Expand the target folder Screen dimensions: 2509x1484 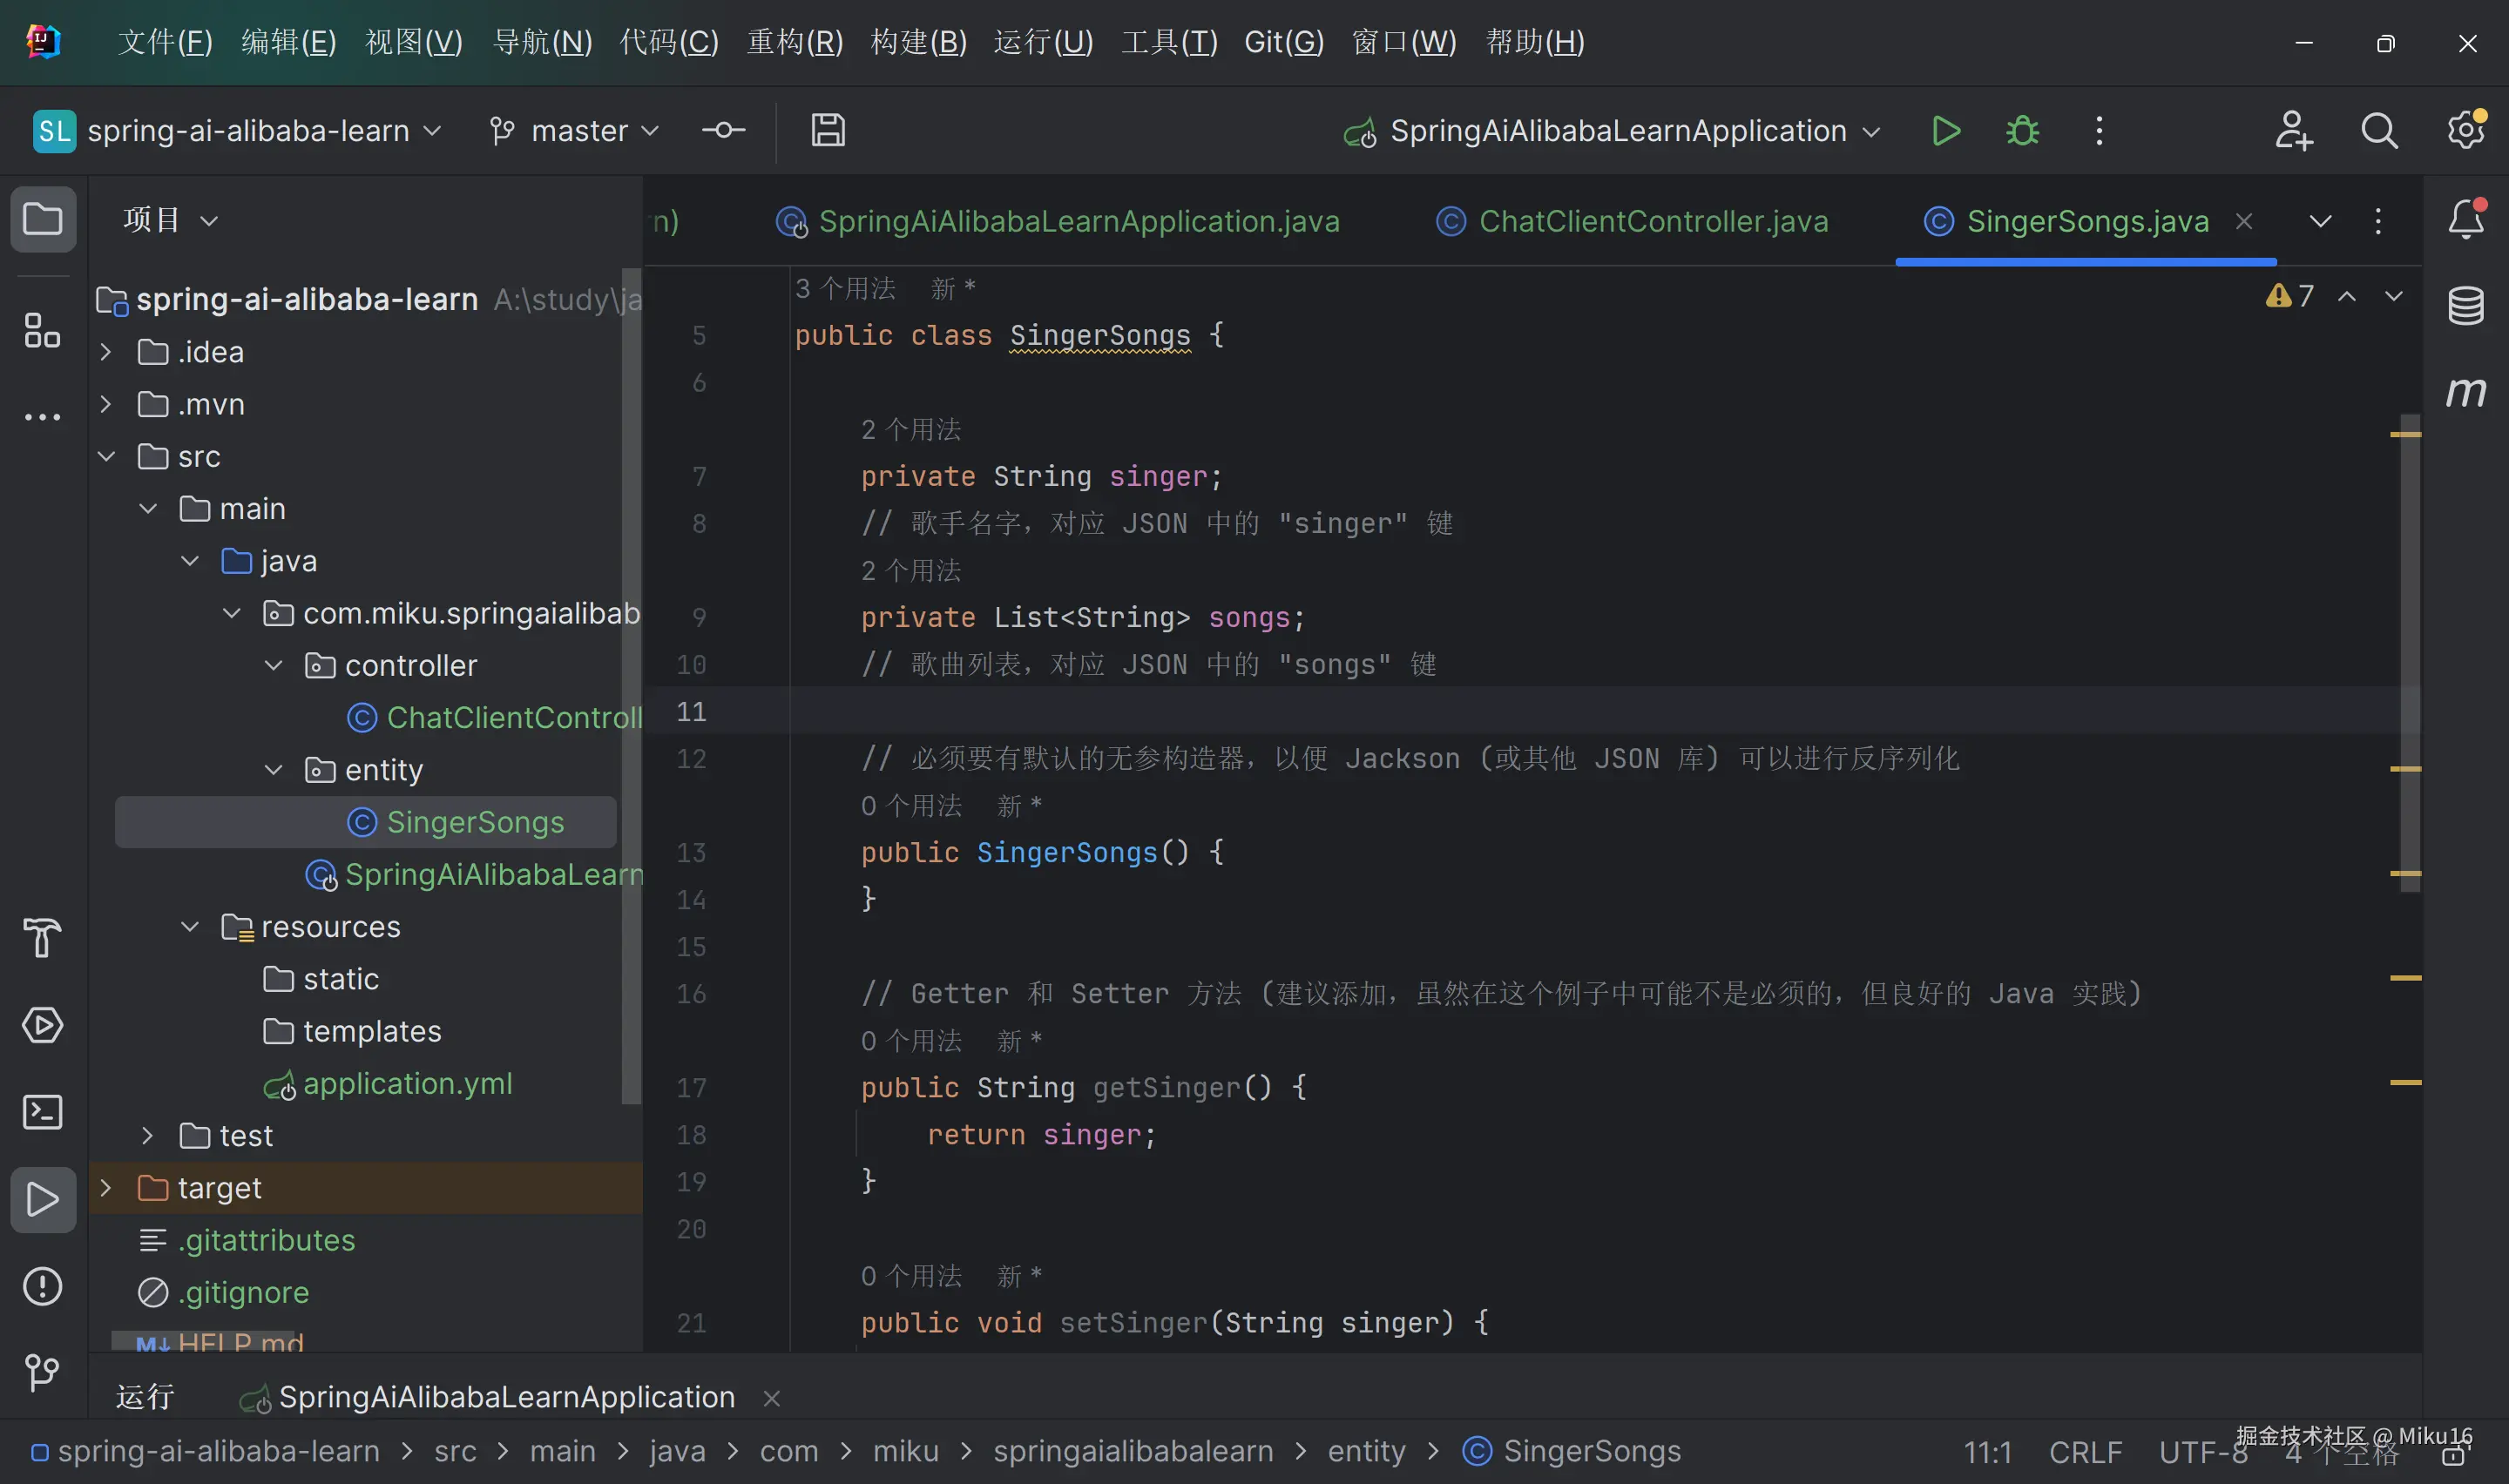click(x=106, y=1188)
